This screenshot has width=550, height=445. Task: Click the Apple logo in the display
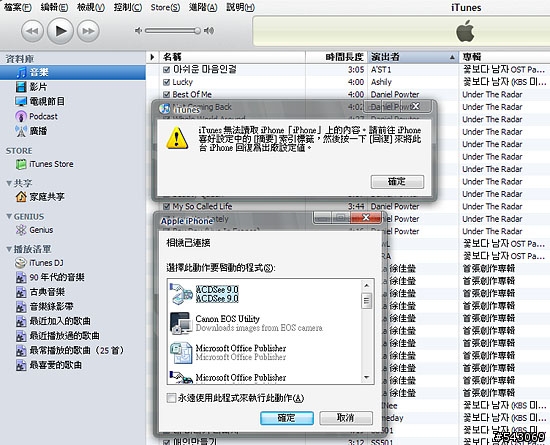(x=465, y=31)
